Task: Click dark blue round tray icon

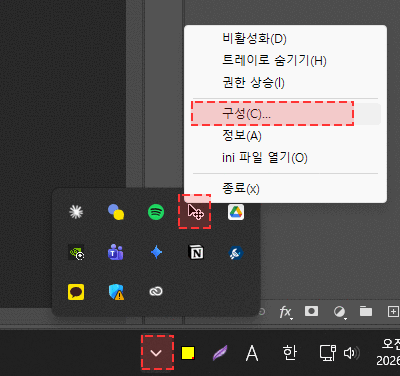Action: [236, 253]
